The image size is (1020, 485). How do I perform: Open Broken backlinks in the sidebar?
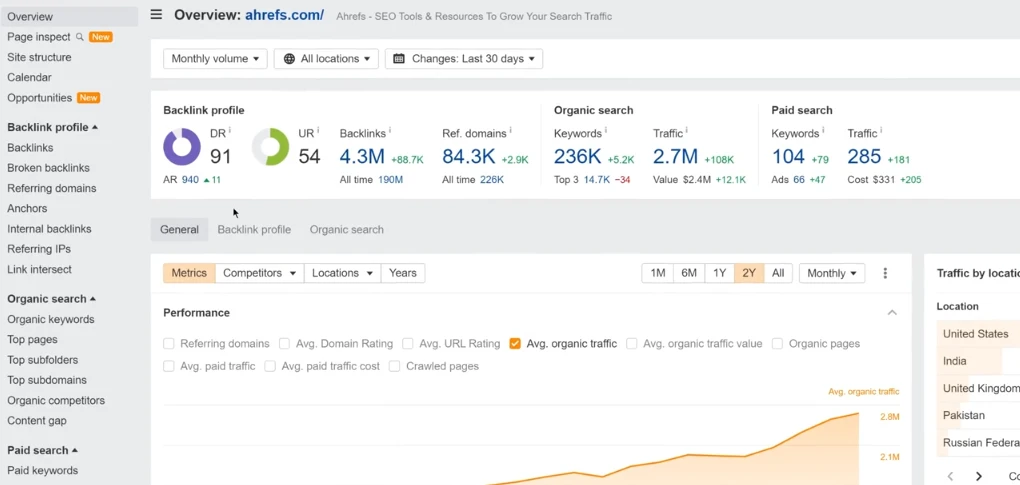click(x=48, y=168)
